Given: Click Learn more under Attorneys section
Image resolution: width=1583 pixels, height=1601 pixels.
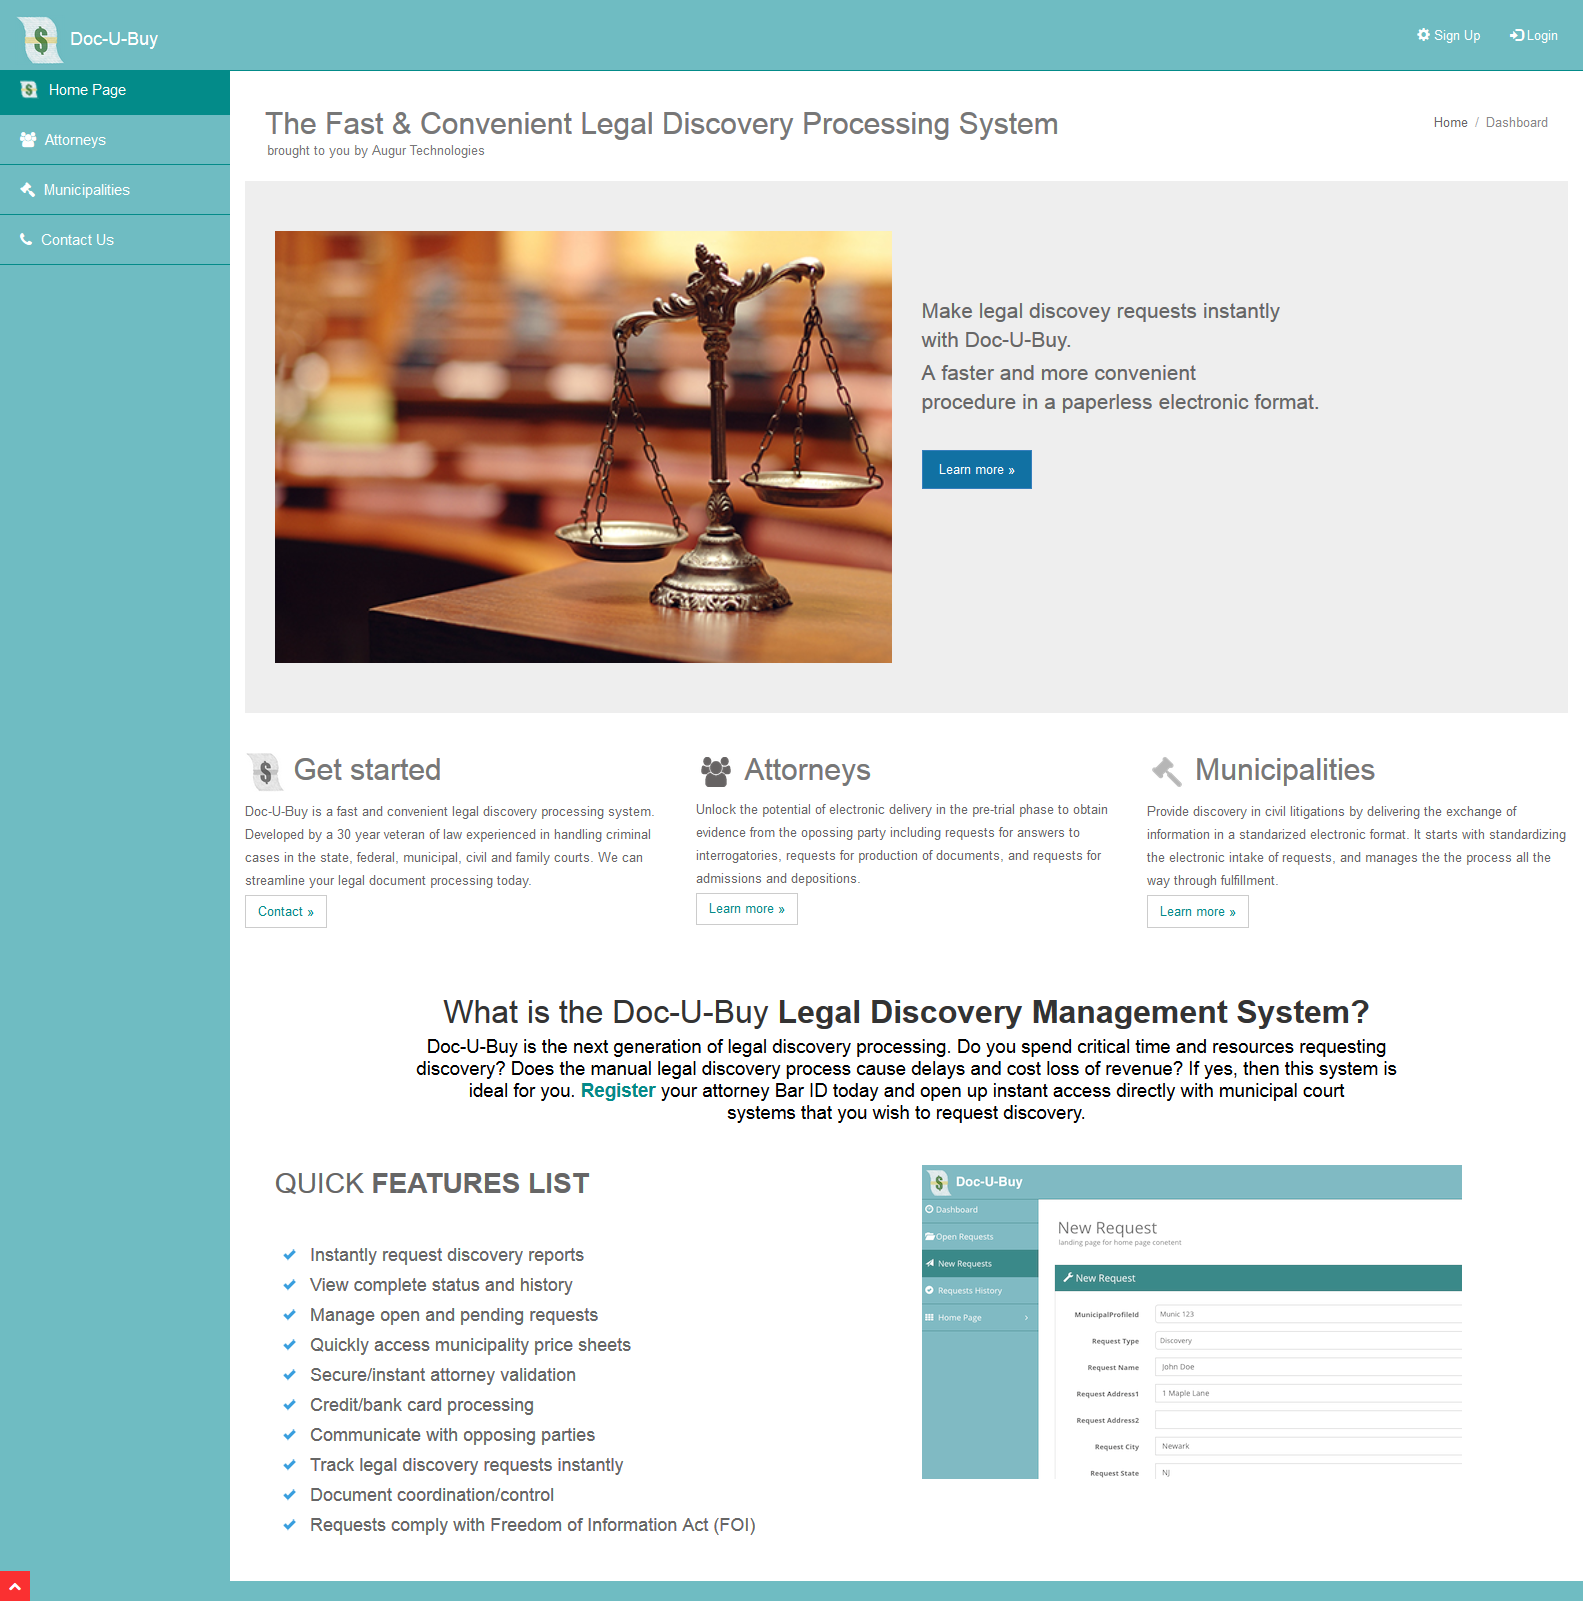Looking at the screenshot, I should [746, 909].
